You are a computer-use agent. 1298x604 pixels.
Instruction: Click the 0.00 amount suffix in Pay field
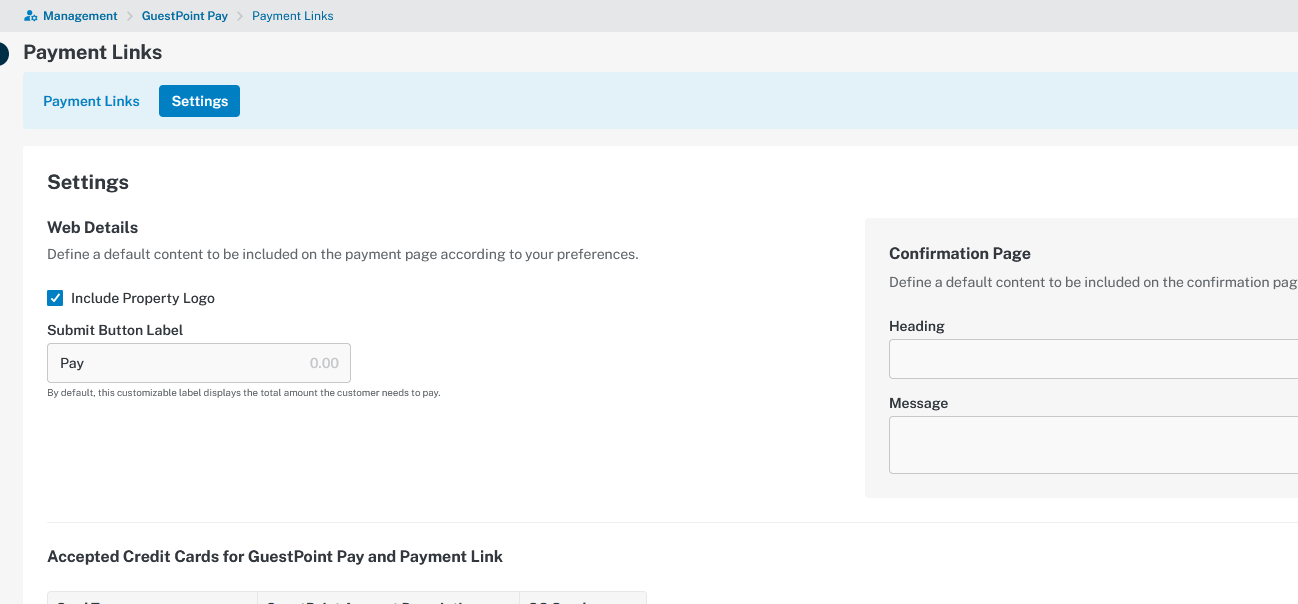[x=324, y=363]
